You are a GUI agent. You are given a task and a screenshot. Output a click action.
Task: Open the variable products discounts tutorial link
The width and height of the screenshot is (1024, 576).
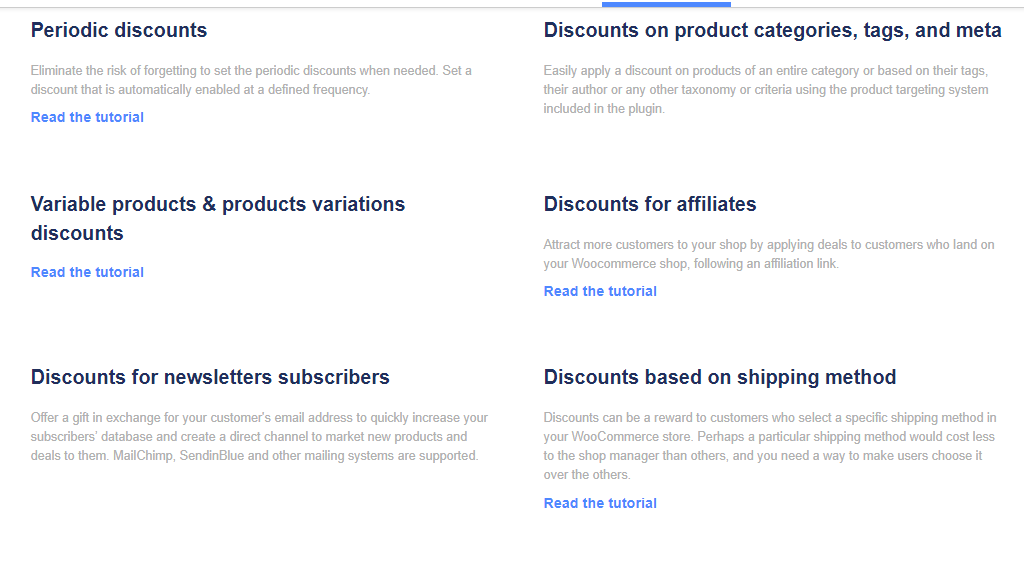87,272
